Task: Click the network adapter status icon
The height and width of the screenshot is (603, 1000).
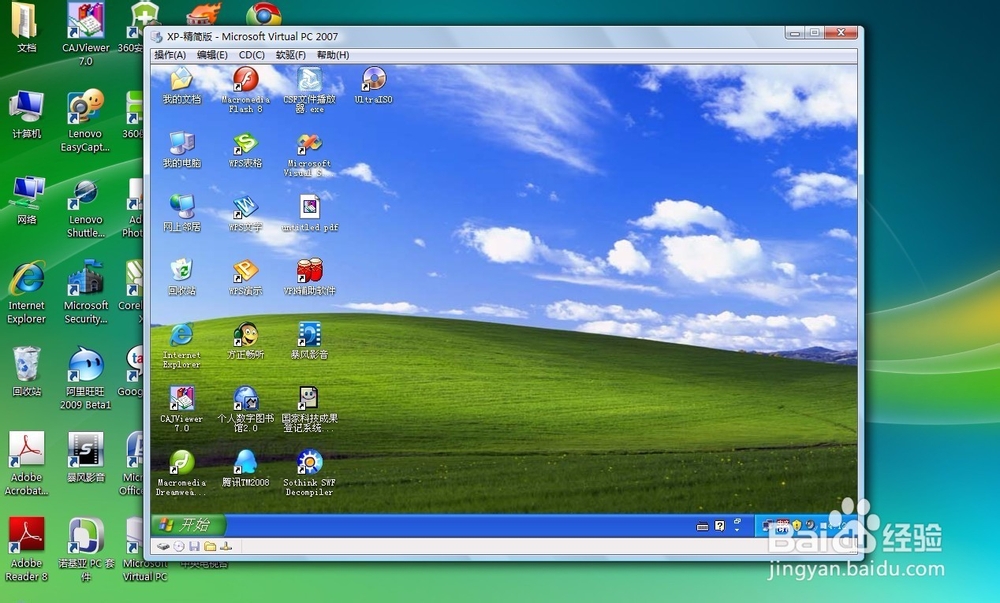Action: click(x=226, y=546)
